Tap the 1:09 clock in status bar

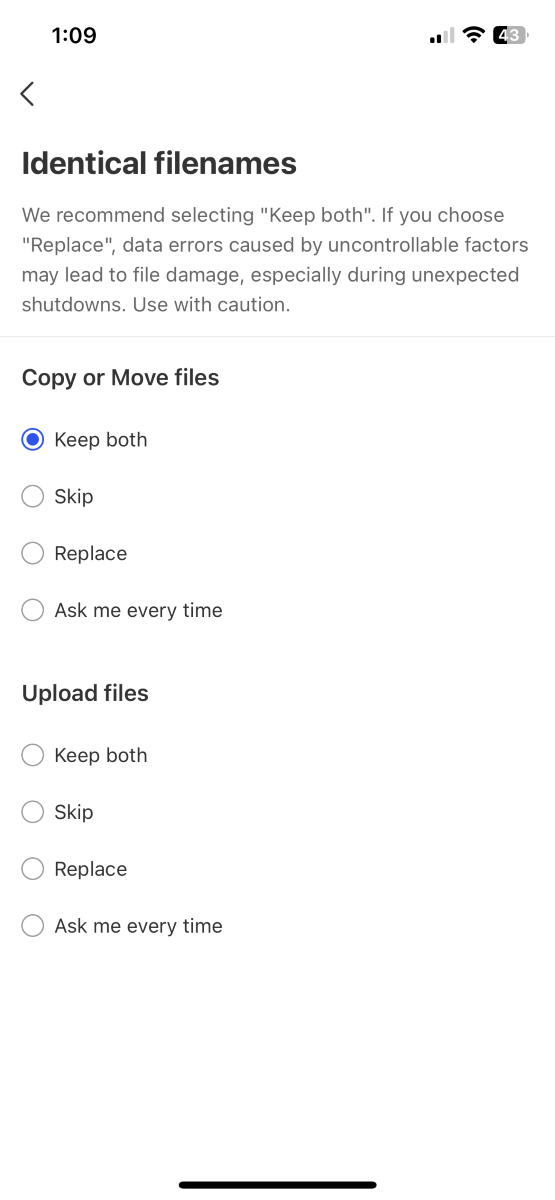click(74, 36)
